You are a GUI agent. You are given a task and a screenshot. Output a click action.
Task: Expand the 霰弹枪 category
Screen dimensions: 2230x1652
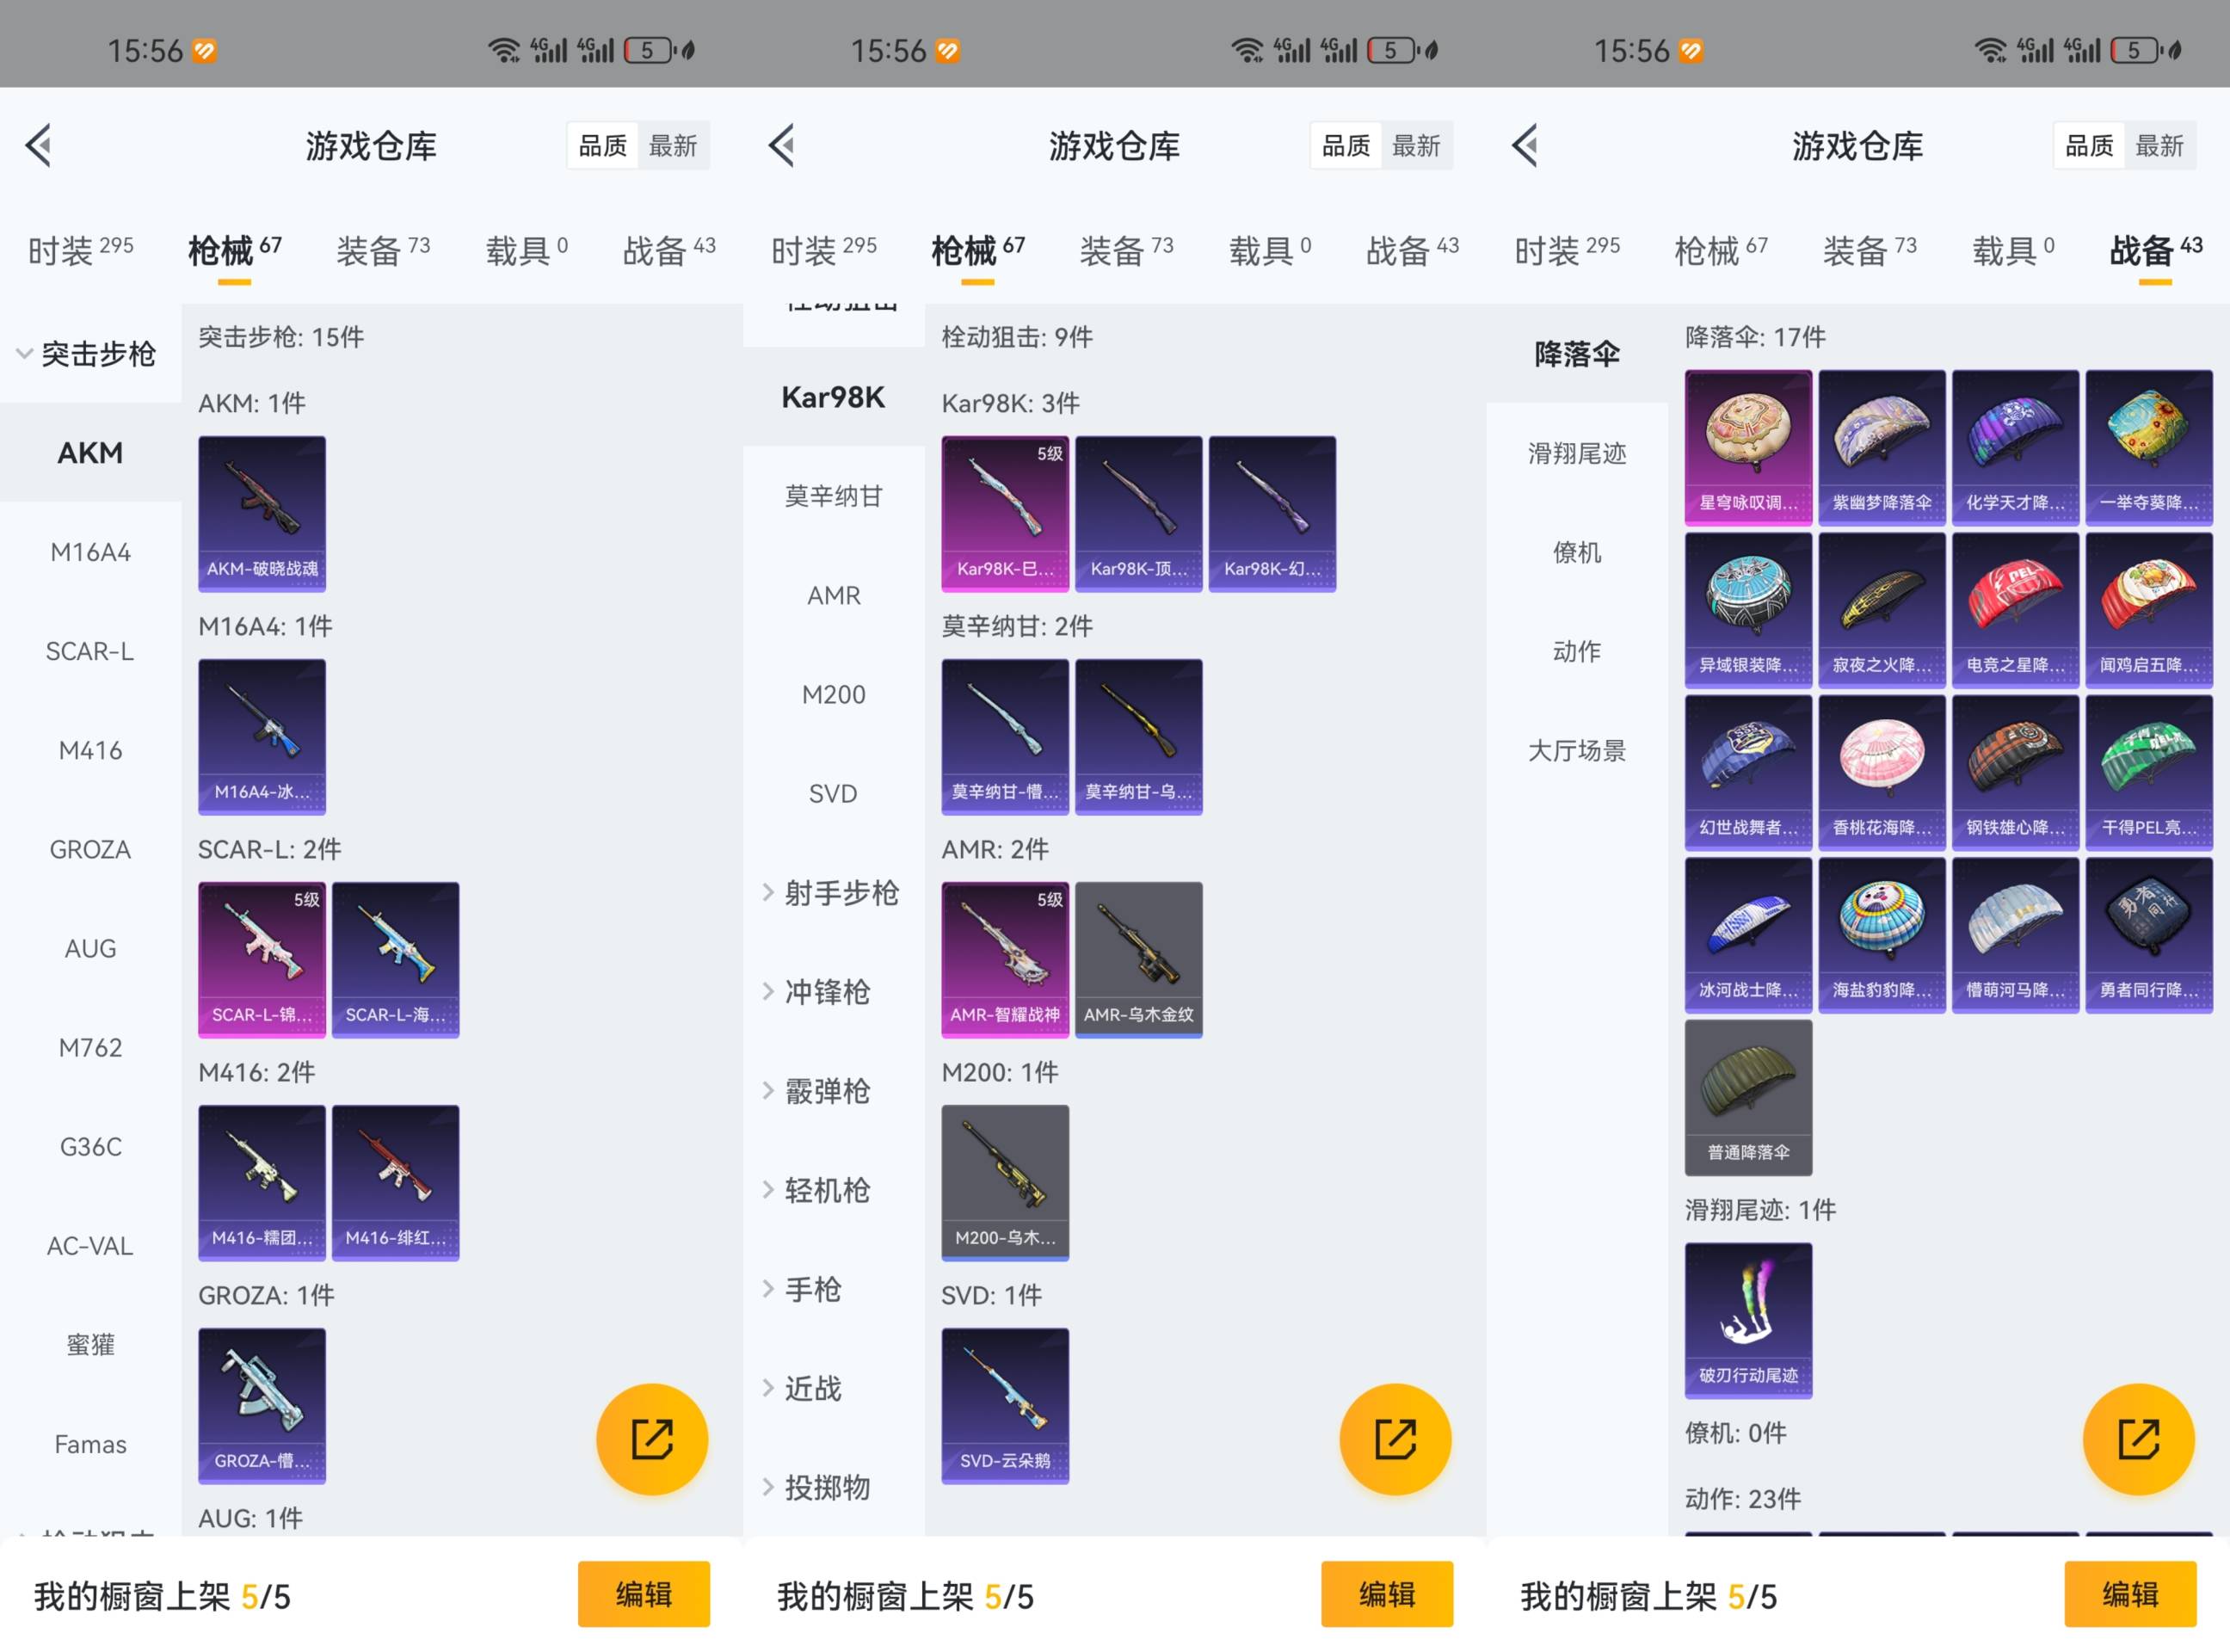coord(817,1091)
